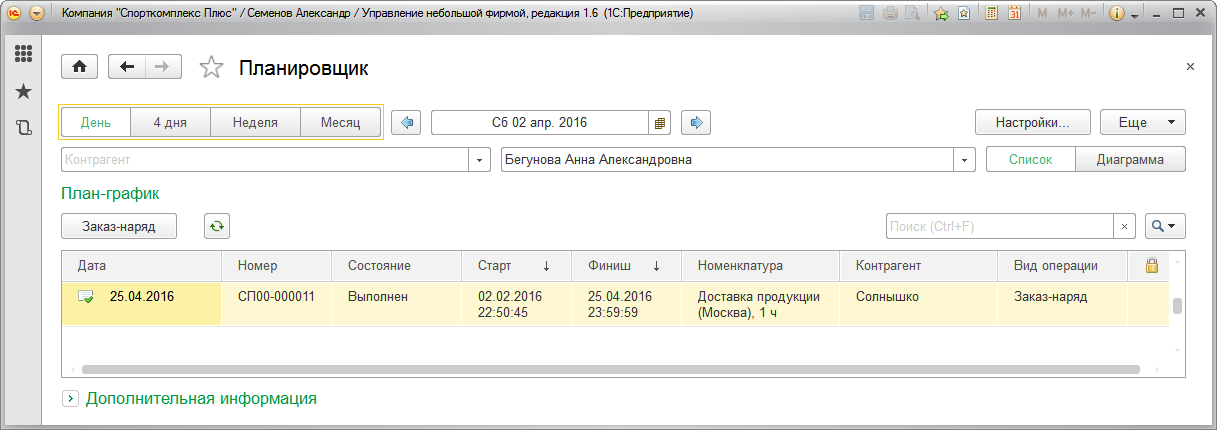Sort by Номенклатура column header
1217x430 pixels.
[761, 266]
